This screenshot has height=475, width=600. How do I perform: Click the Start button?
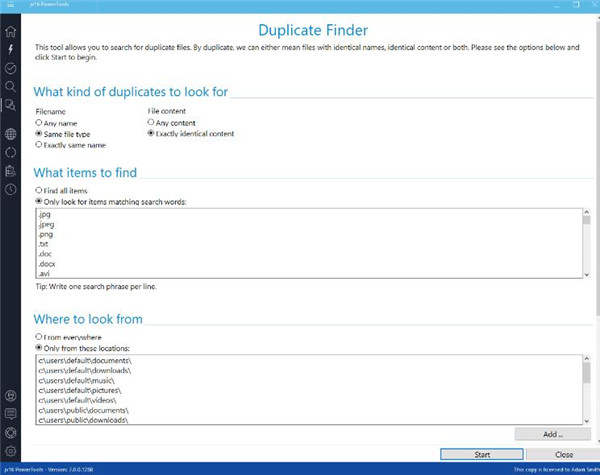[482, 454]
